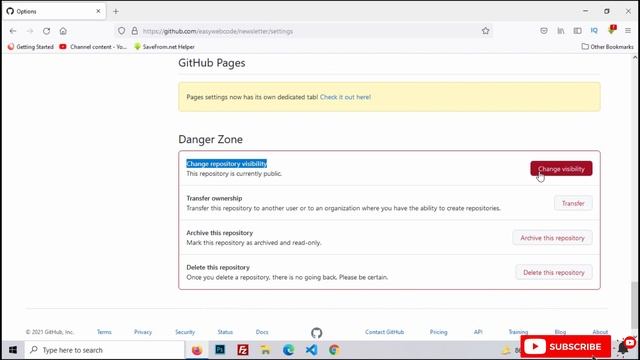Viewport: 640px width, 360px height.
Task: Open the Docs footer link
Action: click(x=262, y=332)
